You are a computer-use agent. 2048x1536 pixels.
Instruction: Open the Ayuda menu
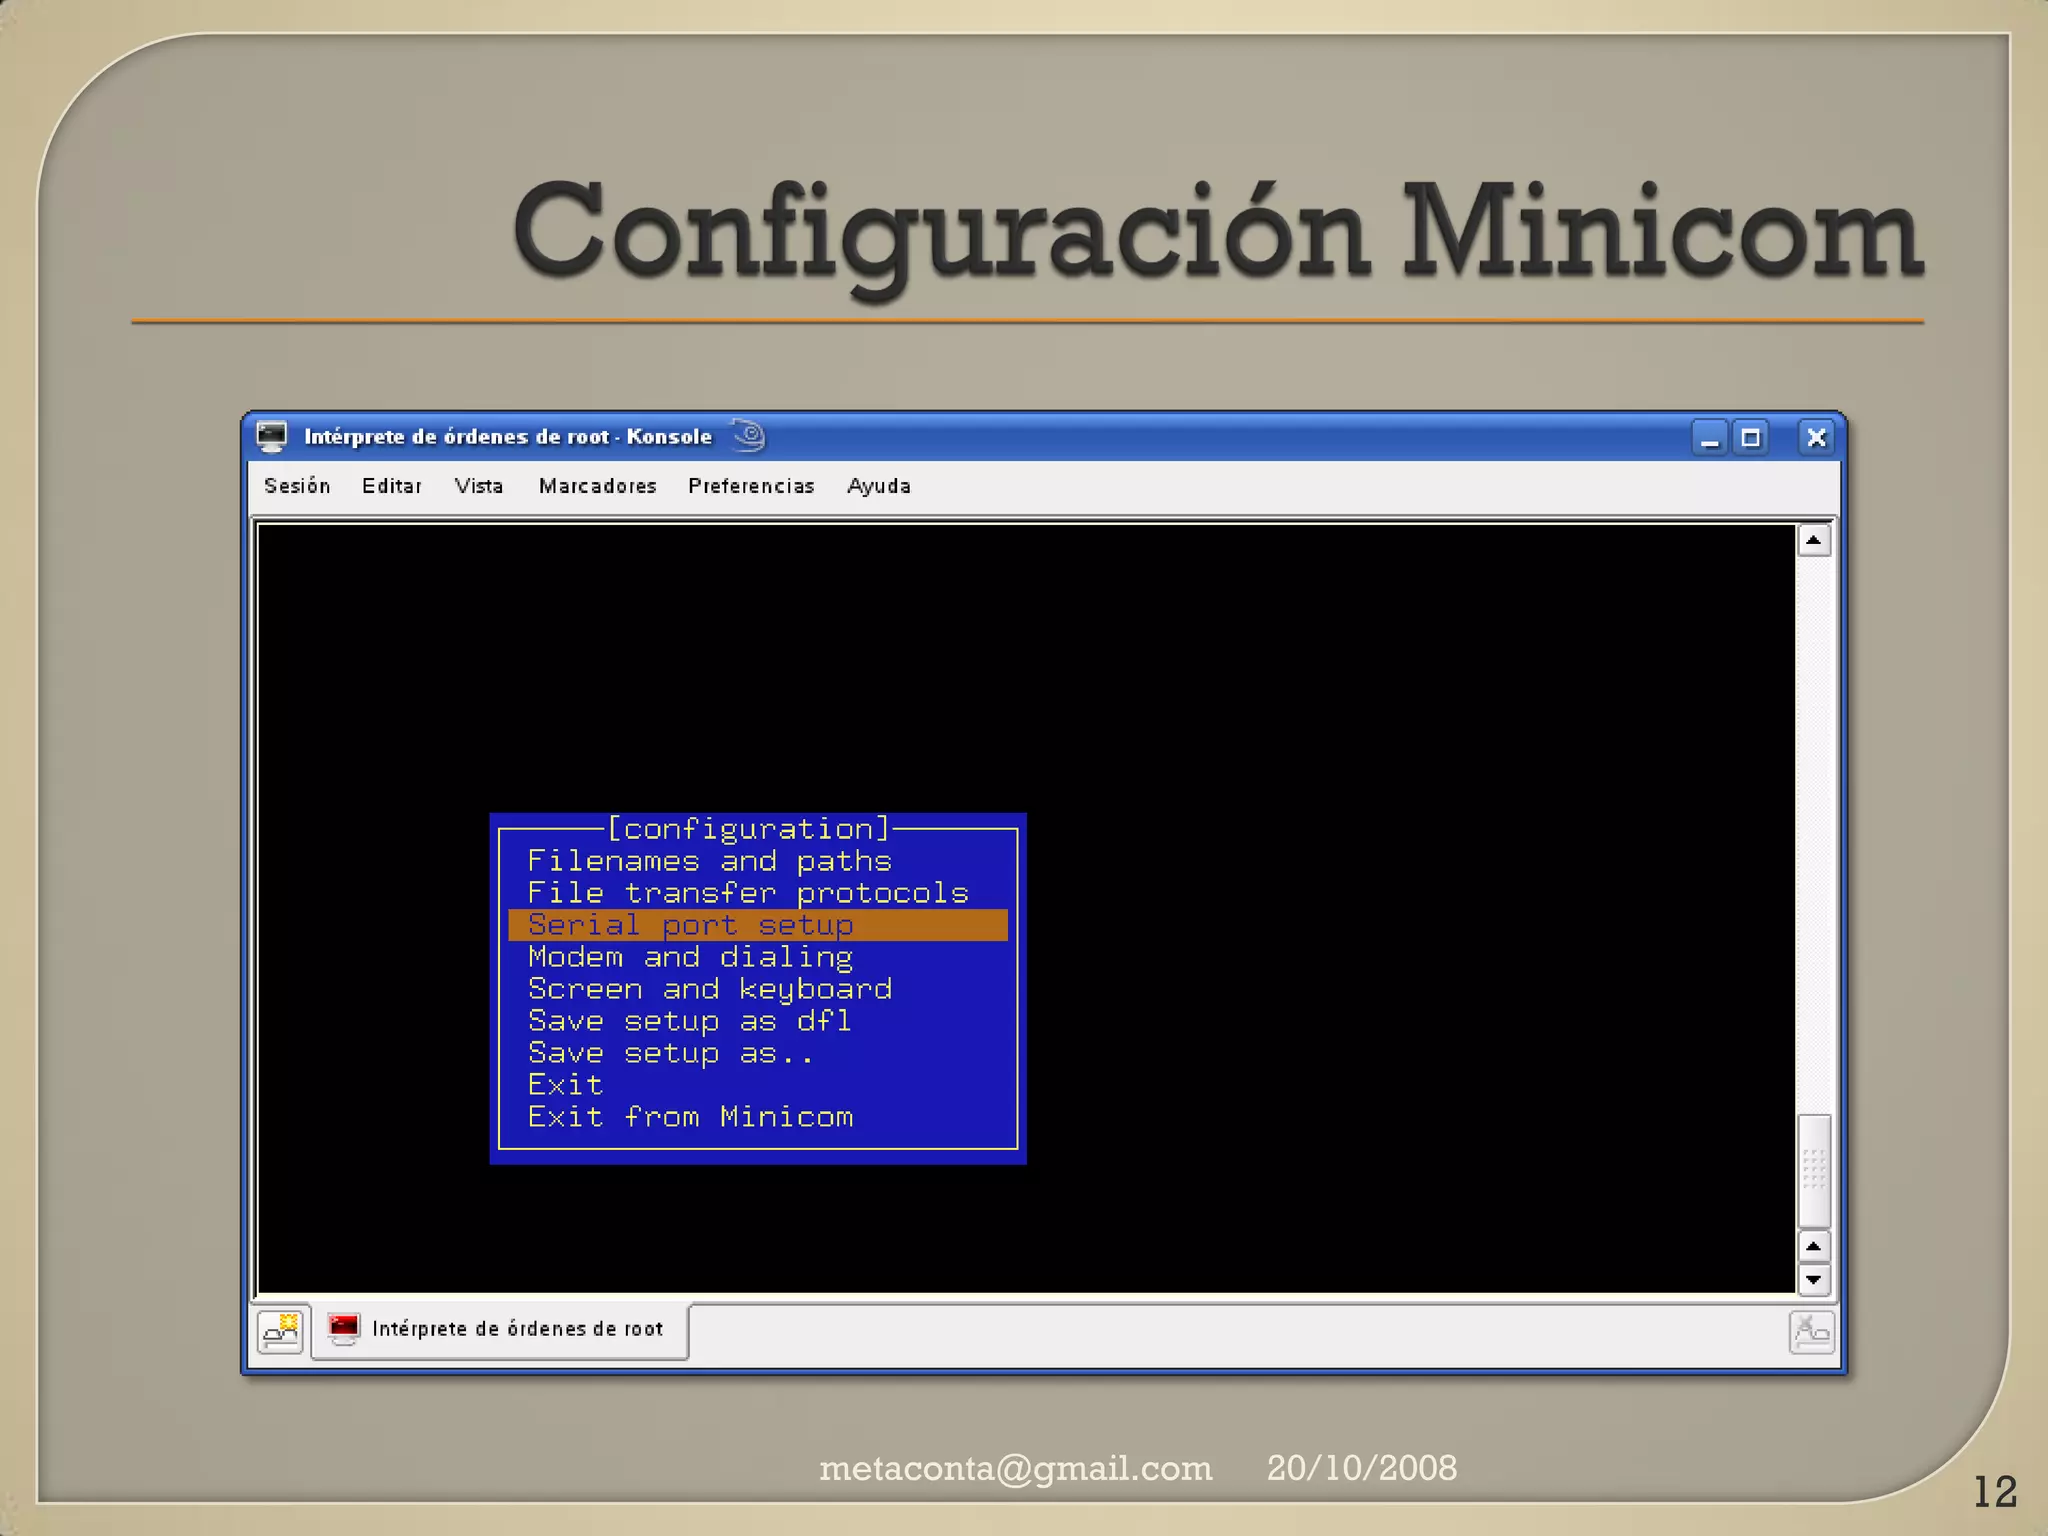pyautogui.click(x=878, y=486)
